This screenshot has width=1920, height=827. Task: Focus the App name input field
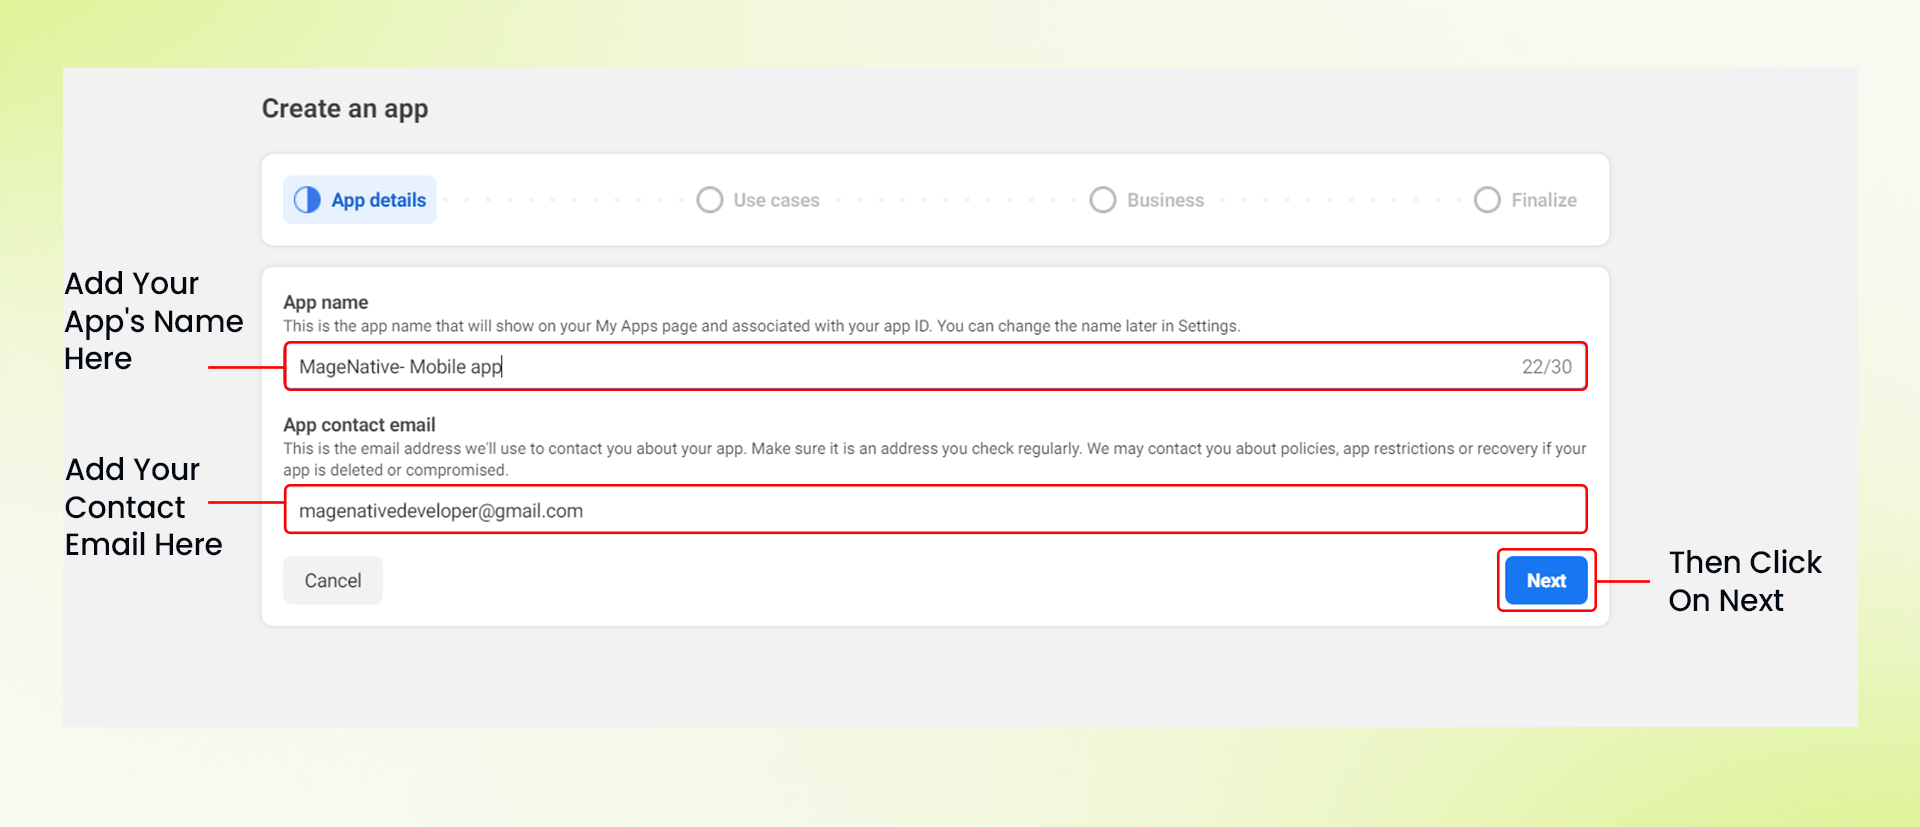[900, 367]
